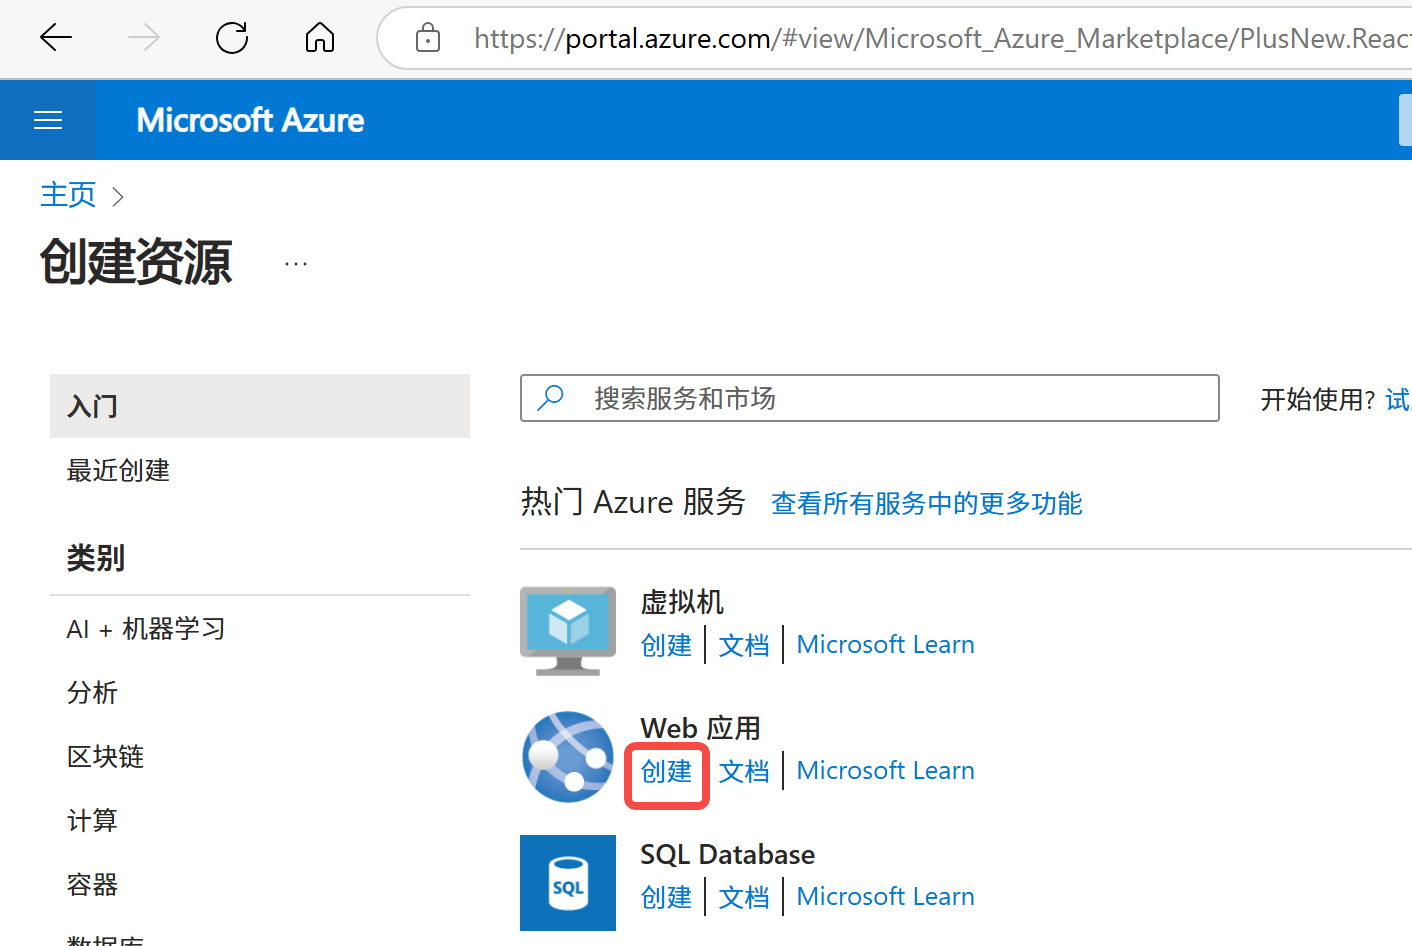Open the 区块链 category

[105, 757]
